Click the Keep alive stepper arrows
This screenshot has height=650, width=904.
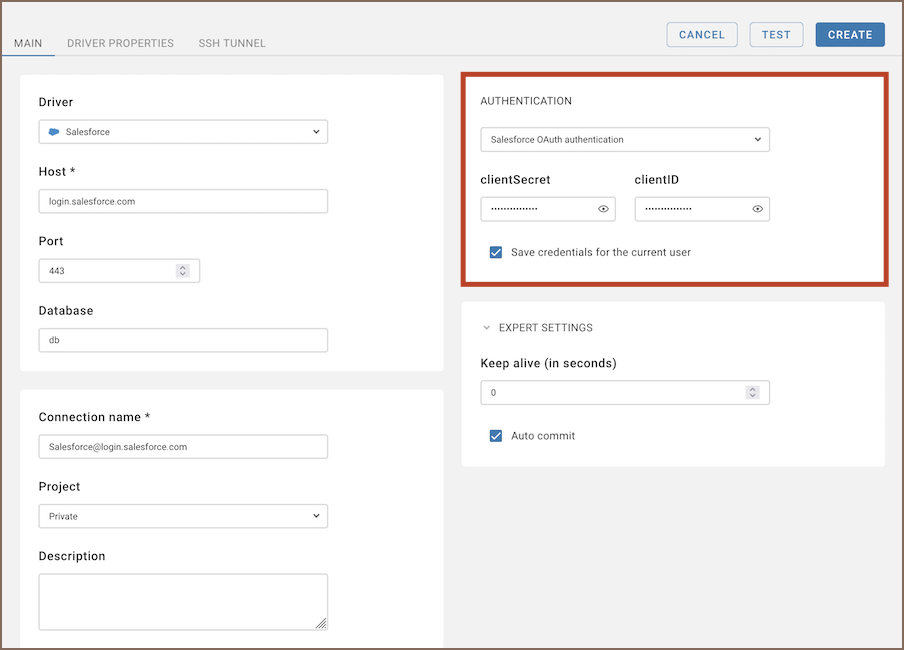(752, 393)
